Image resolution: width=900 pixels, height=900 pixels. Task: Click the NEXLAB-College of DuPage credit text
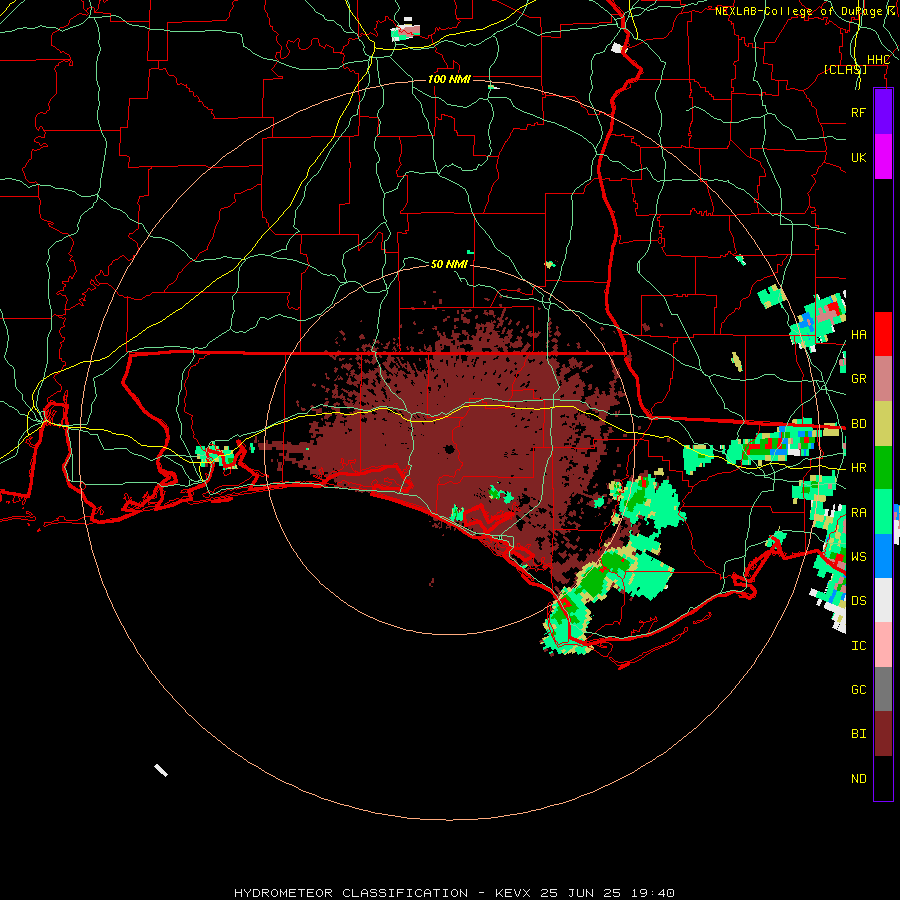click(x=798, y=11)
